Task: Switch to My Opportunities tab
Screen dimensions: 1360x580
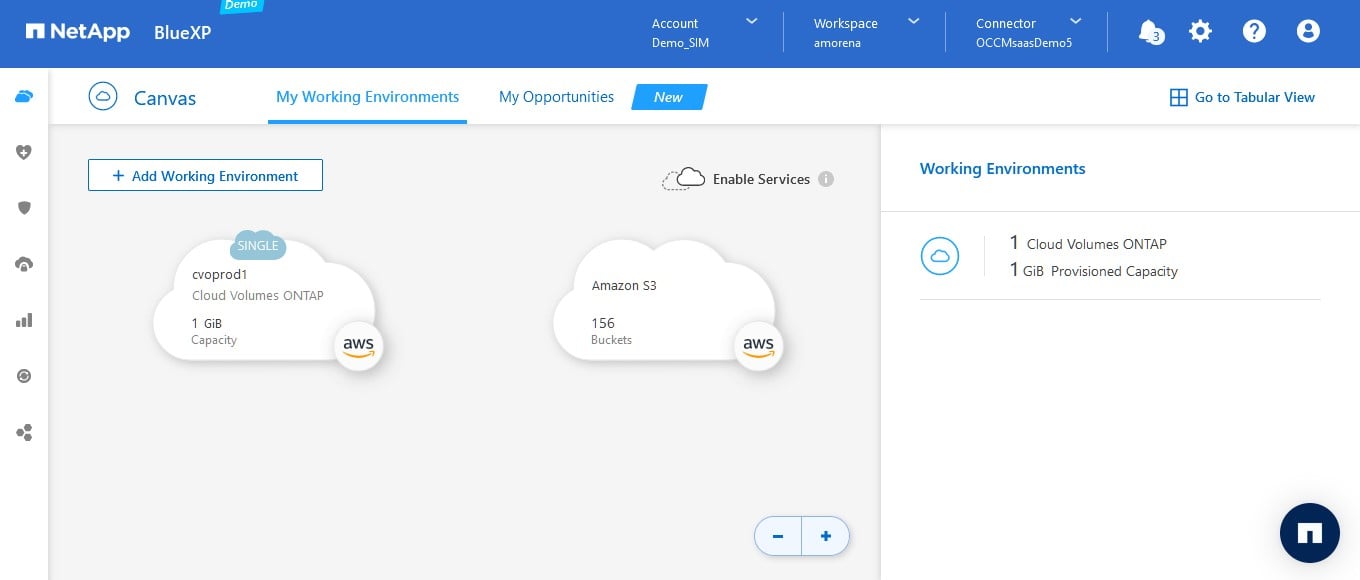Action: pos(556,97)
